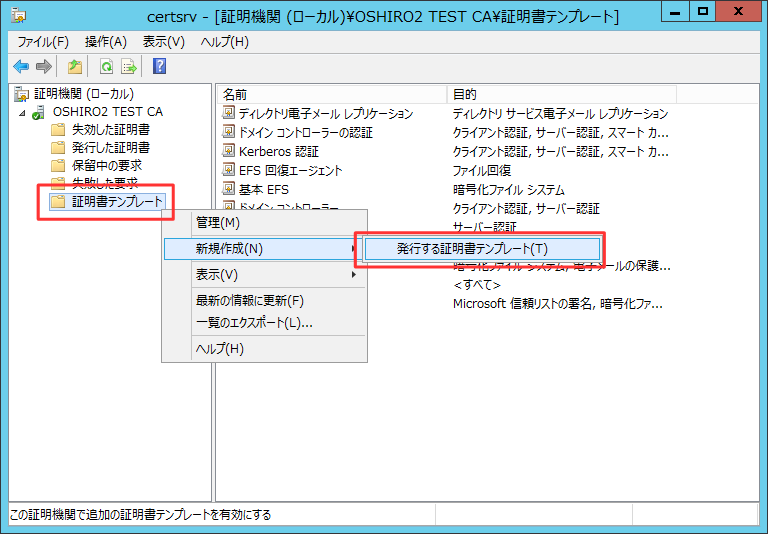Image resolution: width=768 pixels, height=534 pixels.
Task: Click the certsrv app icon in title bar
Action: pyautogui.click(x=18, y=16)
